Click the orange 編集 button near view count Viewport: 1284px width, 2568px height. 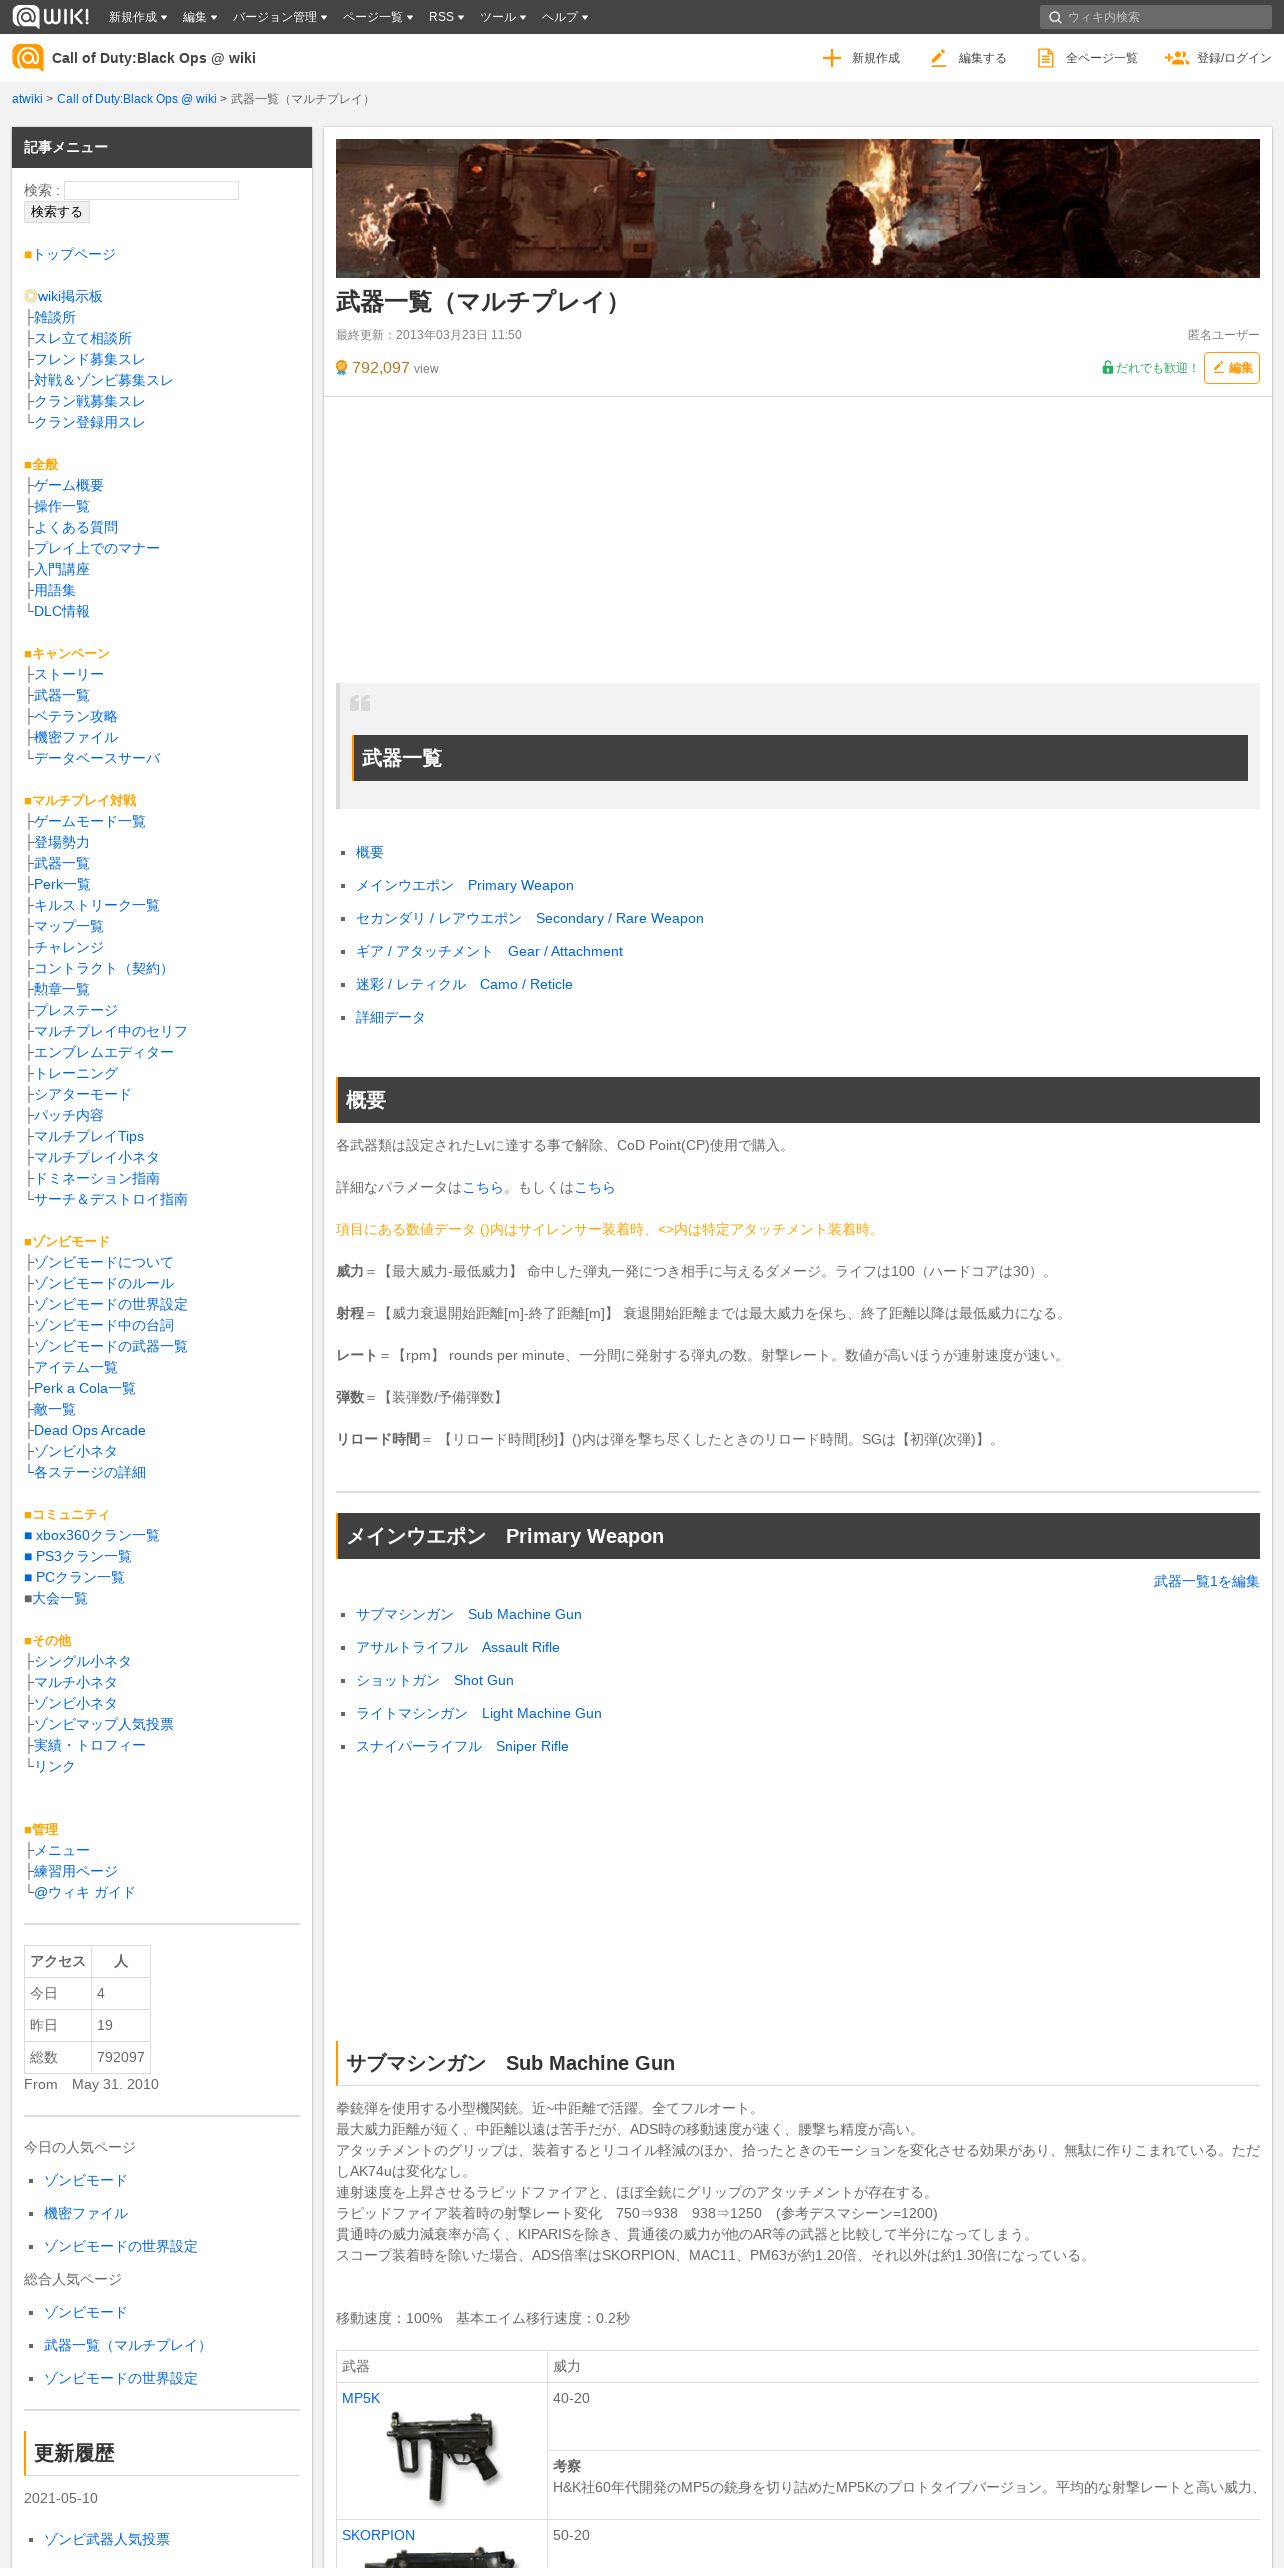click(1231, 368)
